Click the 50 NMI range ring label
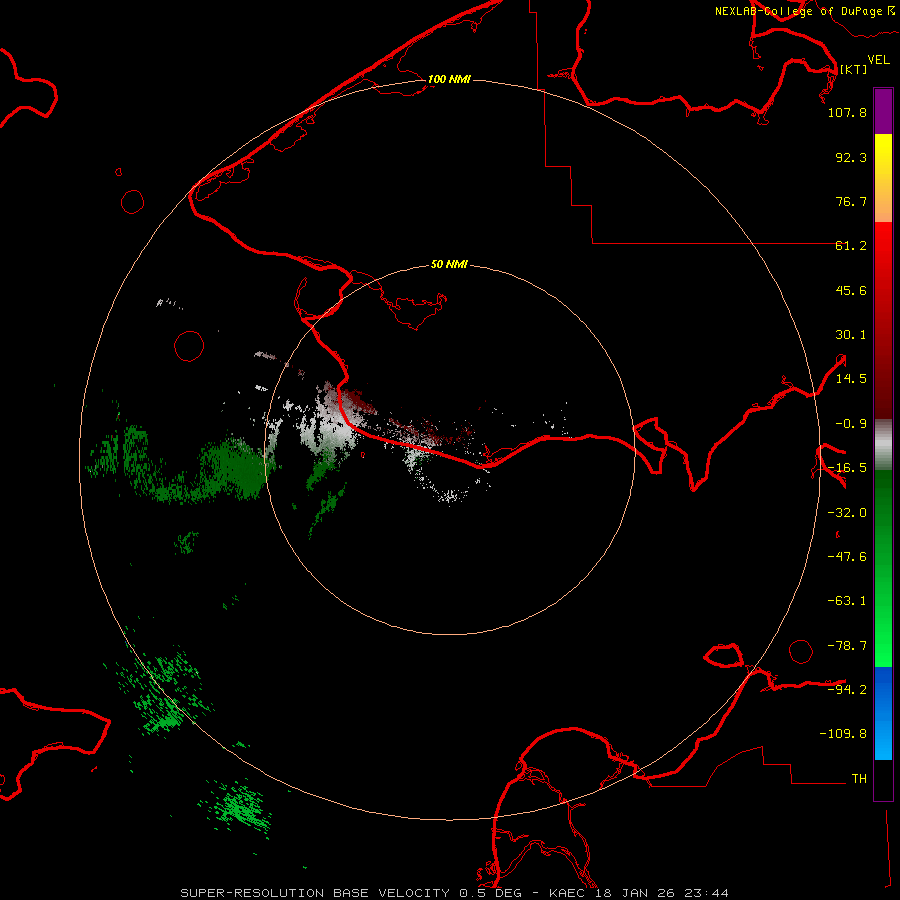900x900 pixels. 449,264
